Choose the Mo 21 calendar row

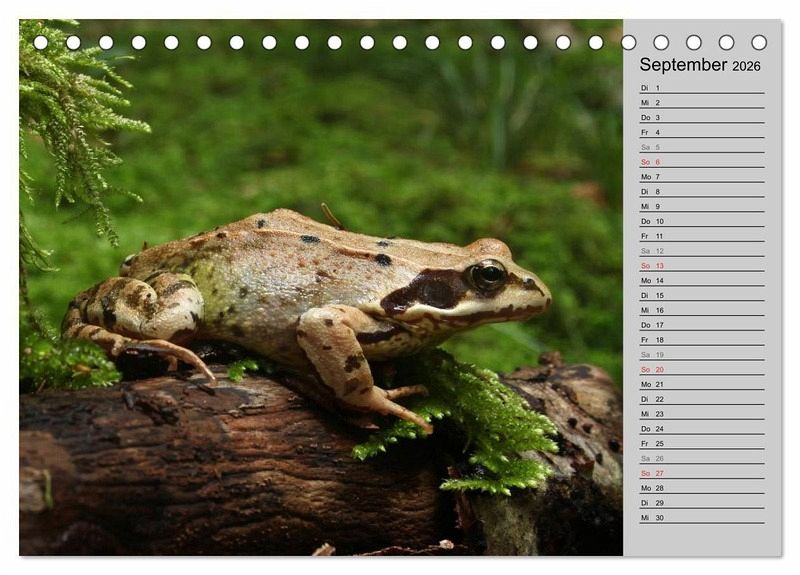coord(701,384)
